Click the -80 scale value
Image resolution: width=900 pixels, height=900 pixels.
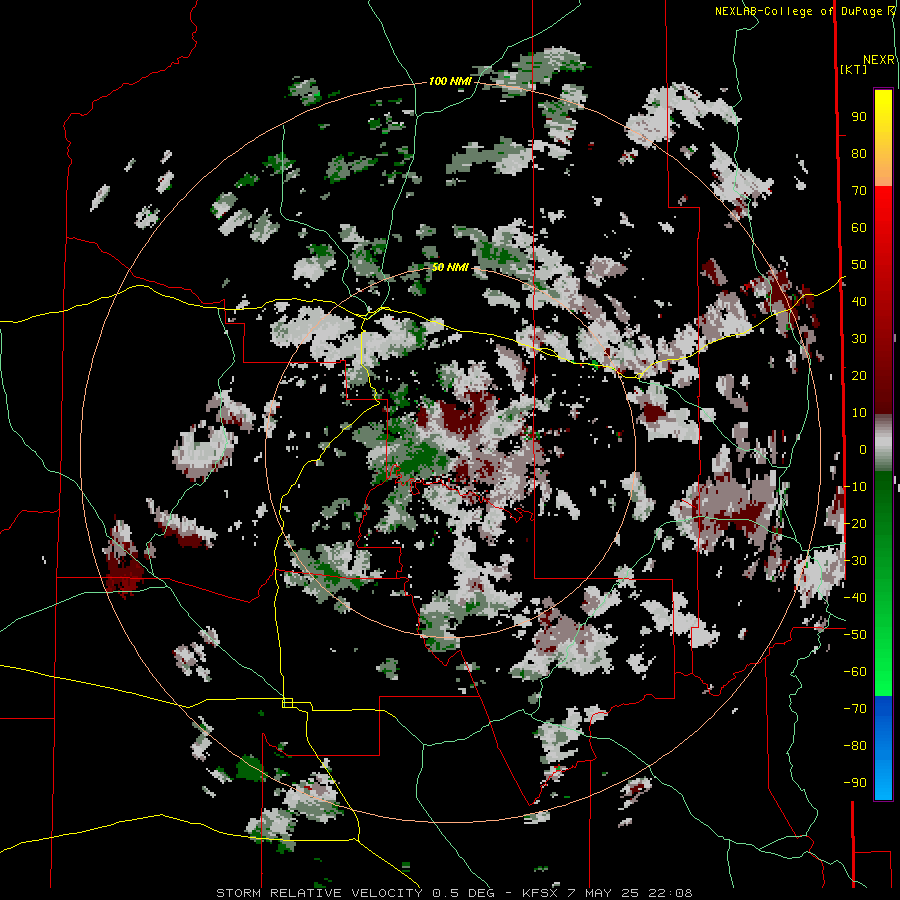click(x=855, y=746)
